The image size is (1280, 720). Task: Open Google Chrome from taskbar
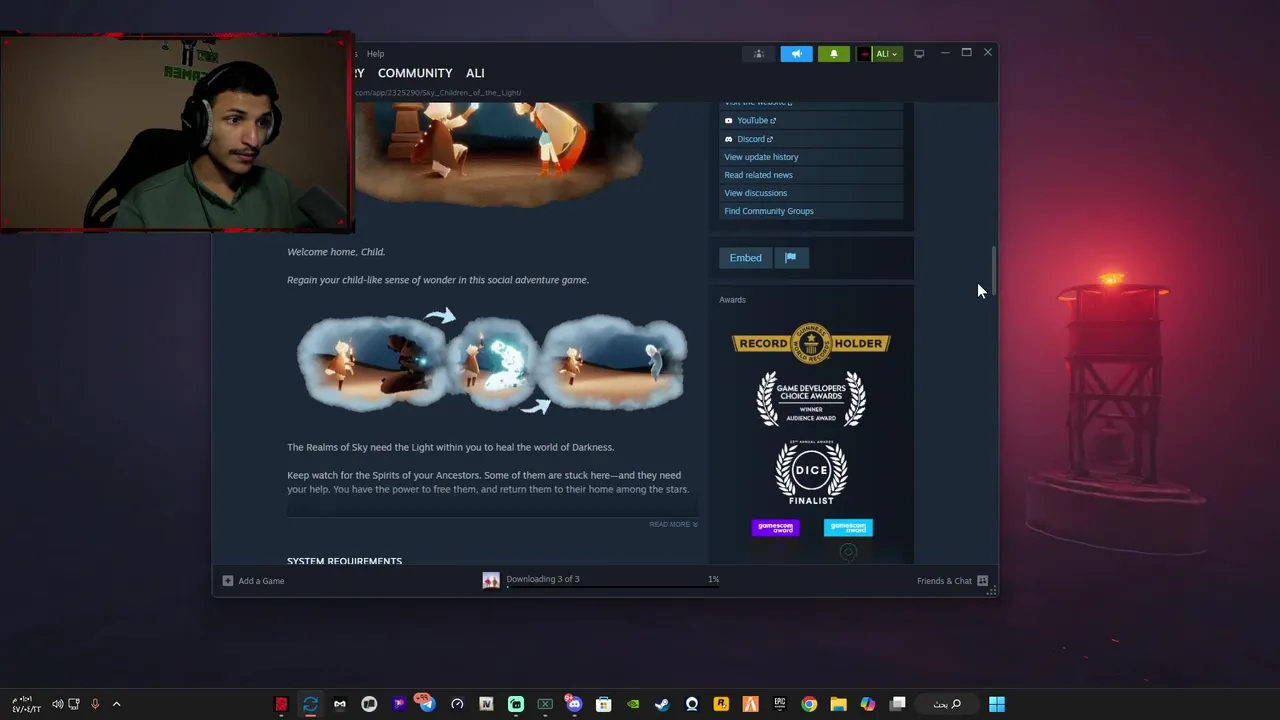point(809,704)
